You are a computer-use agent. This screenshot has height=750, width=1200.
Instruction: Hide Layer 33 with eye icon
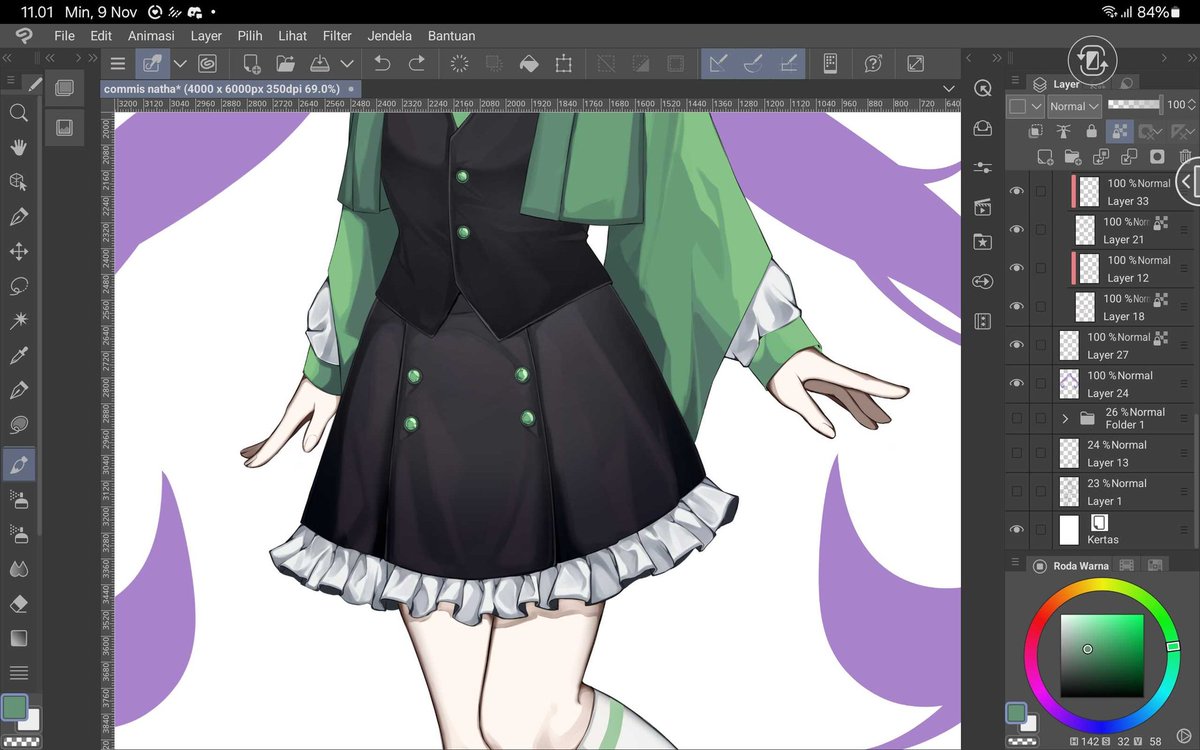point(1017,191)
